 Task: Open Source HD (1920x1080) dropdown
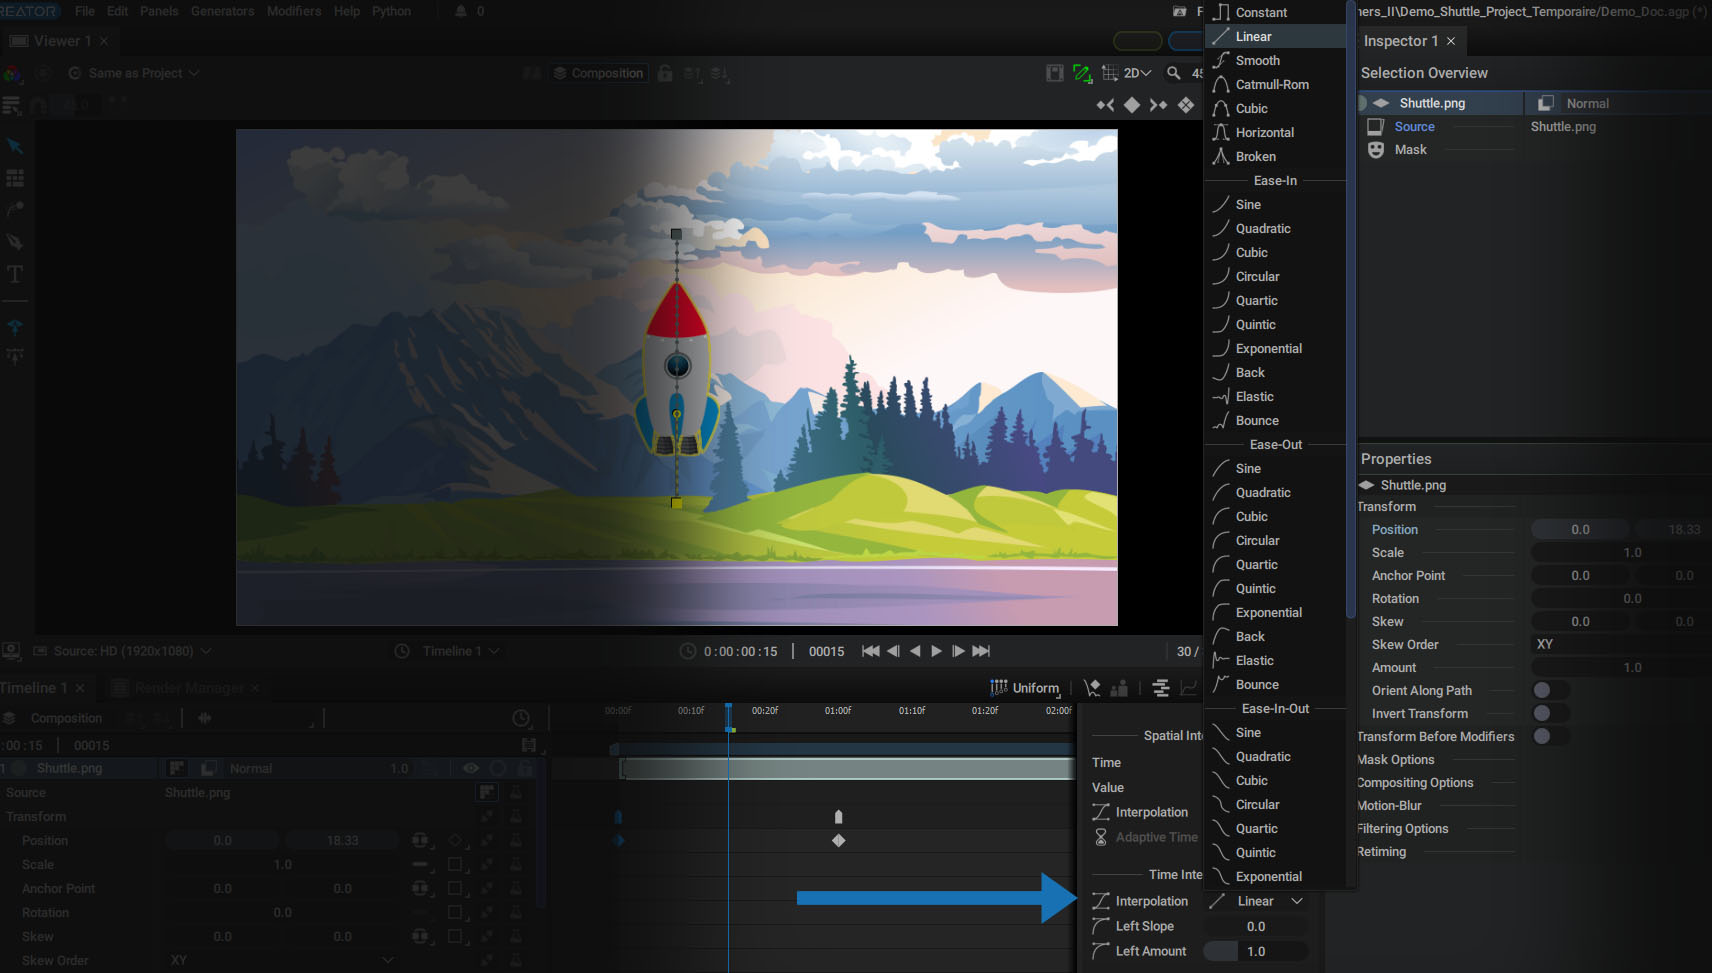coord(123,651)
